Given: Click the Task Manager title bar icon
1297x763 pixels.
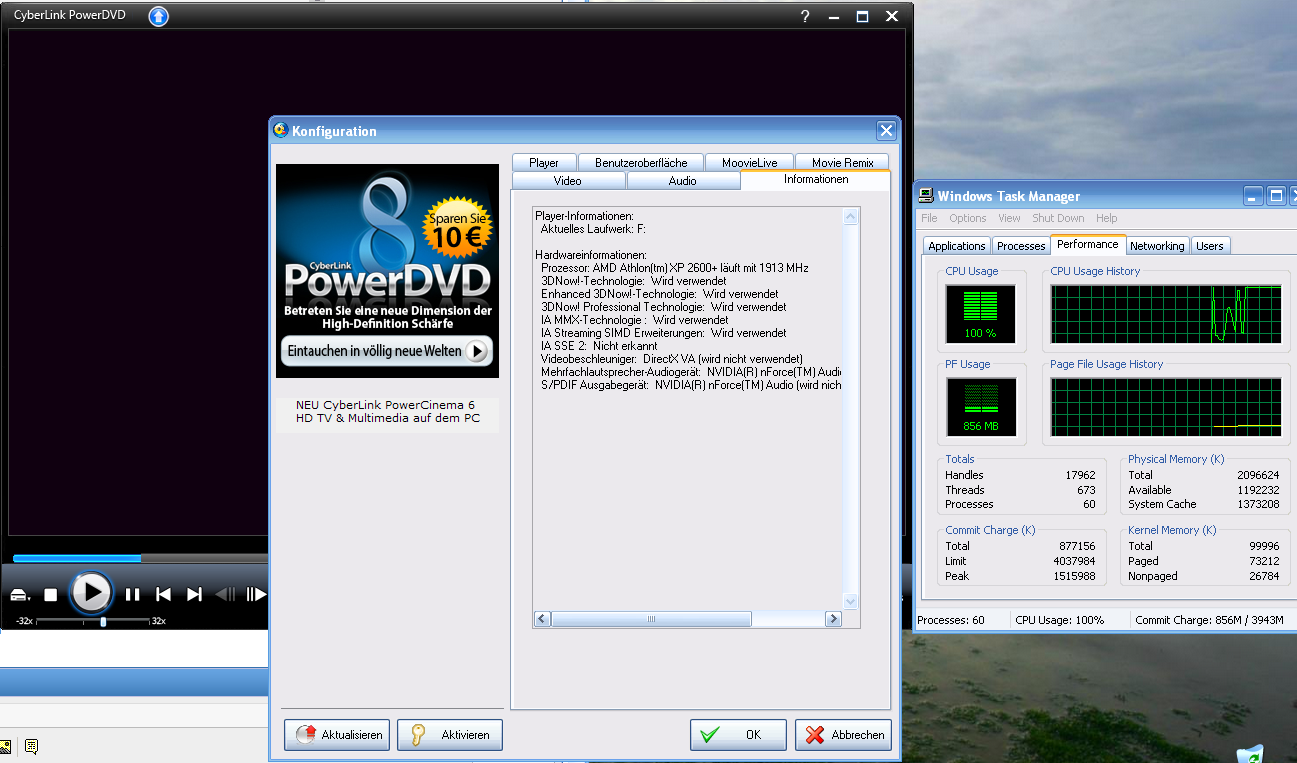Looking at the screenshot, I should [926, 196].
